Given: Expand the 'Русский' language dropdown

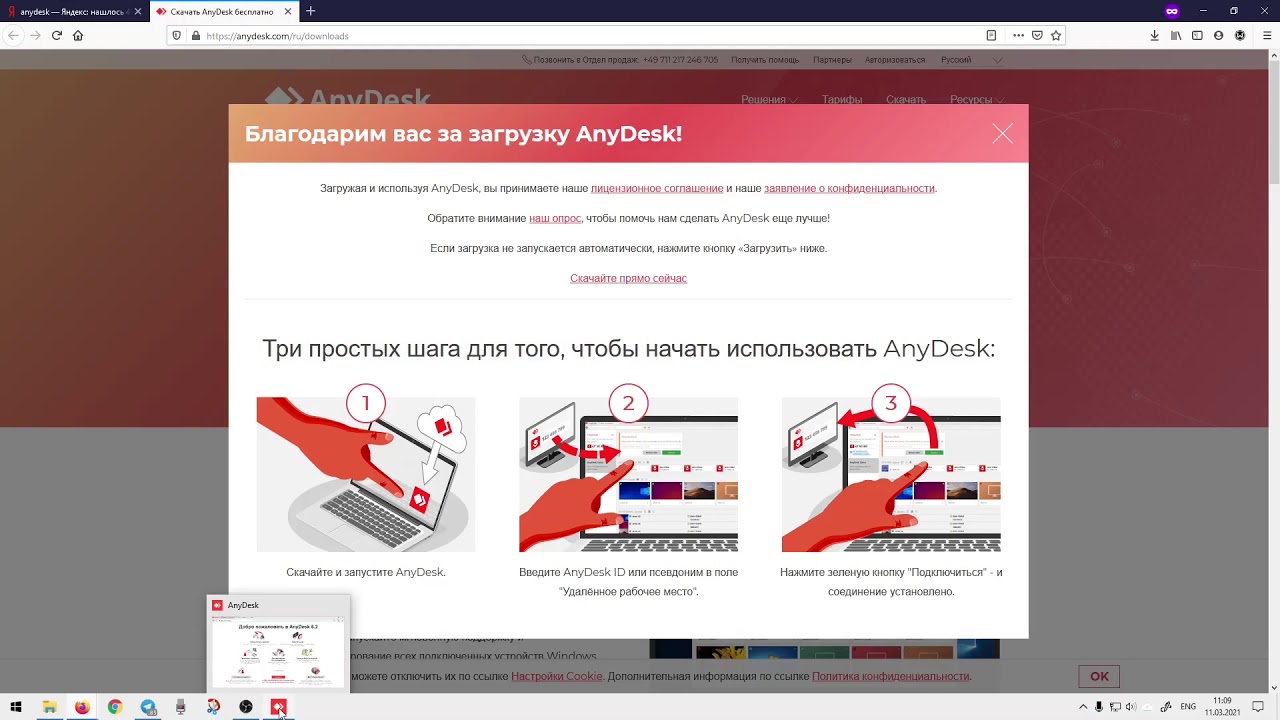Looking at the screenshot, I should pyautogui.click(x=970, y=60).
